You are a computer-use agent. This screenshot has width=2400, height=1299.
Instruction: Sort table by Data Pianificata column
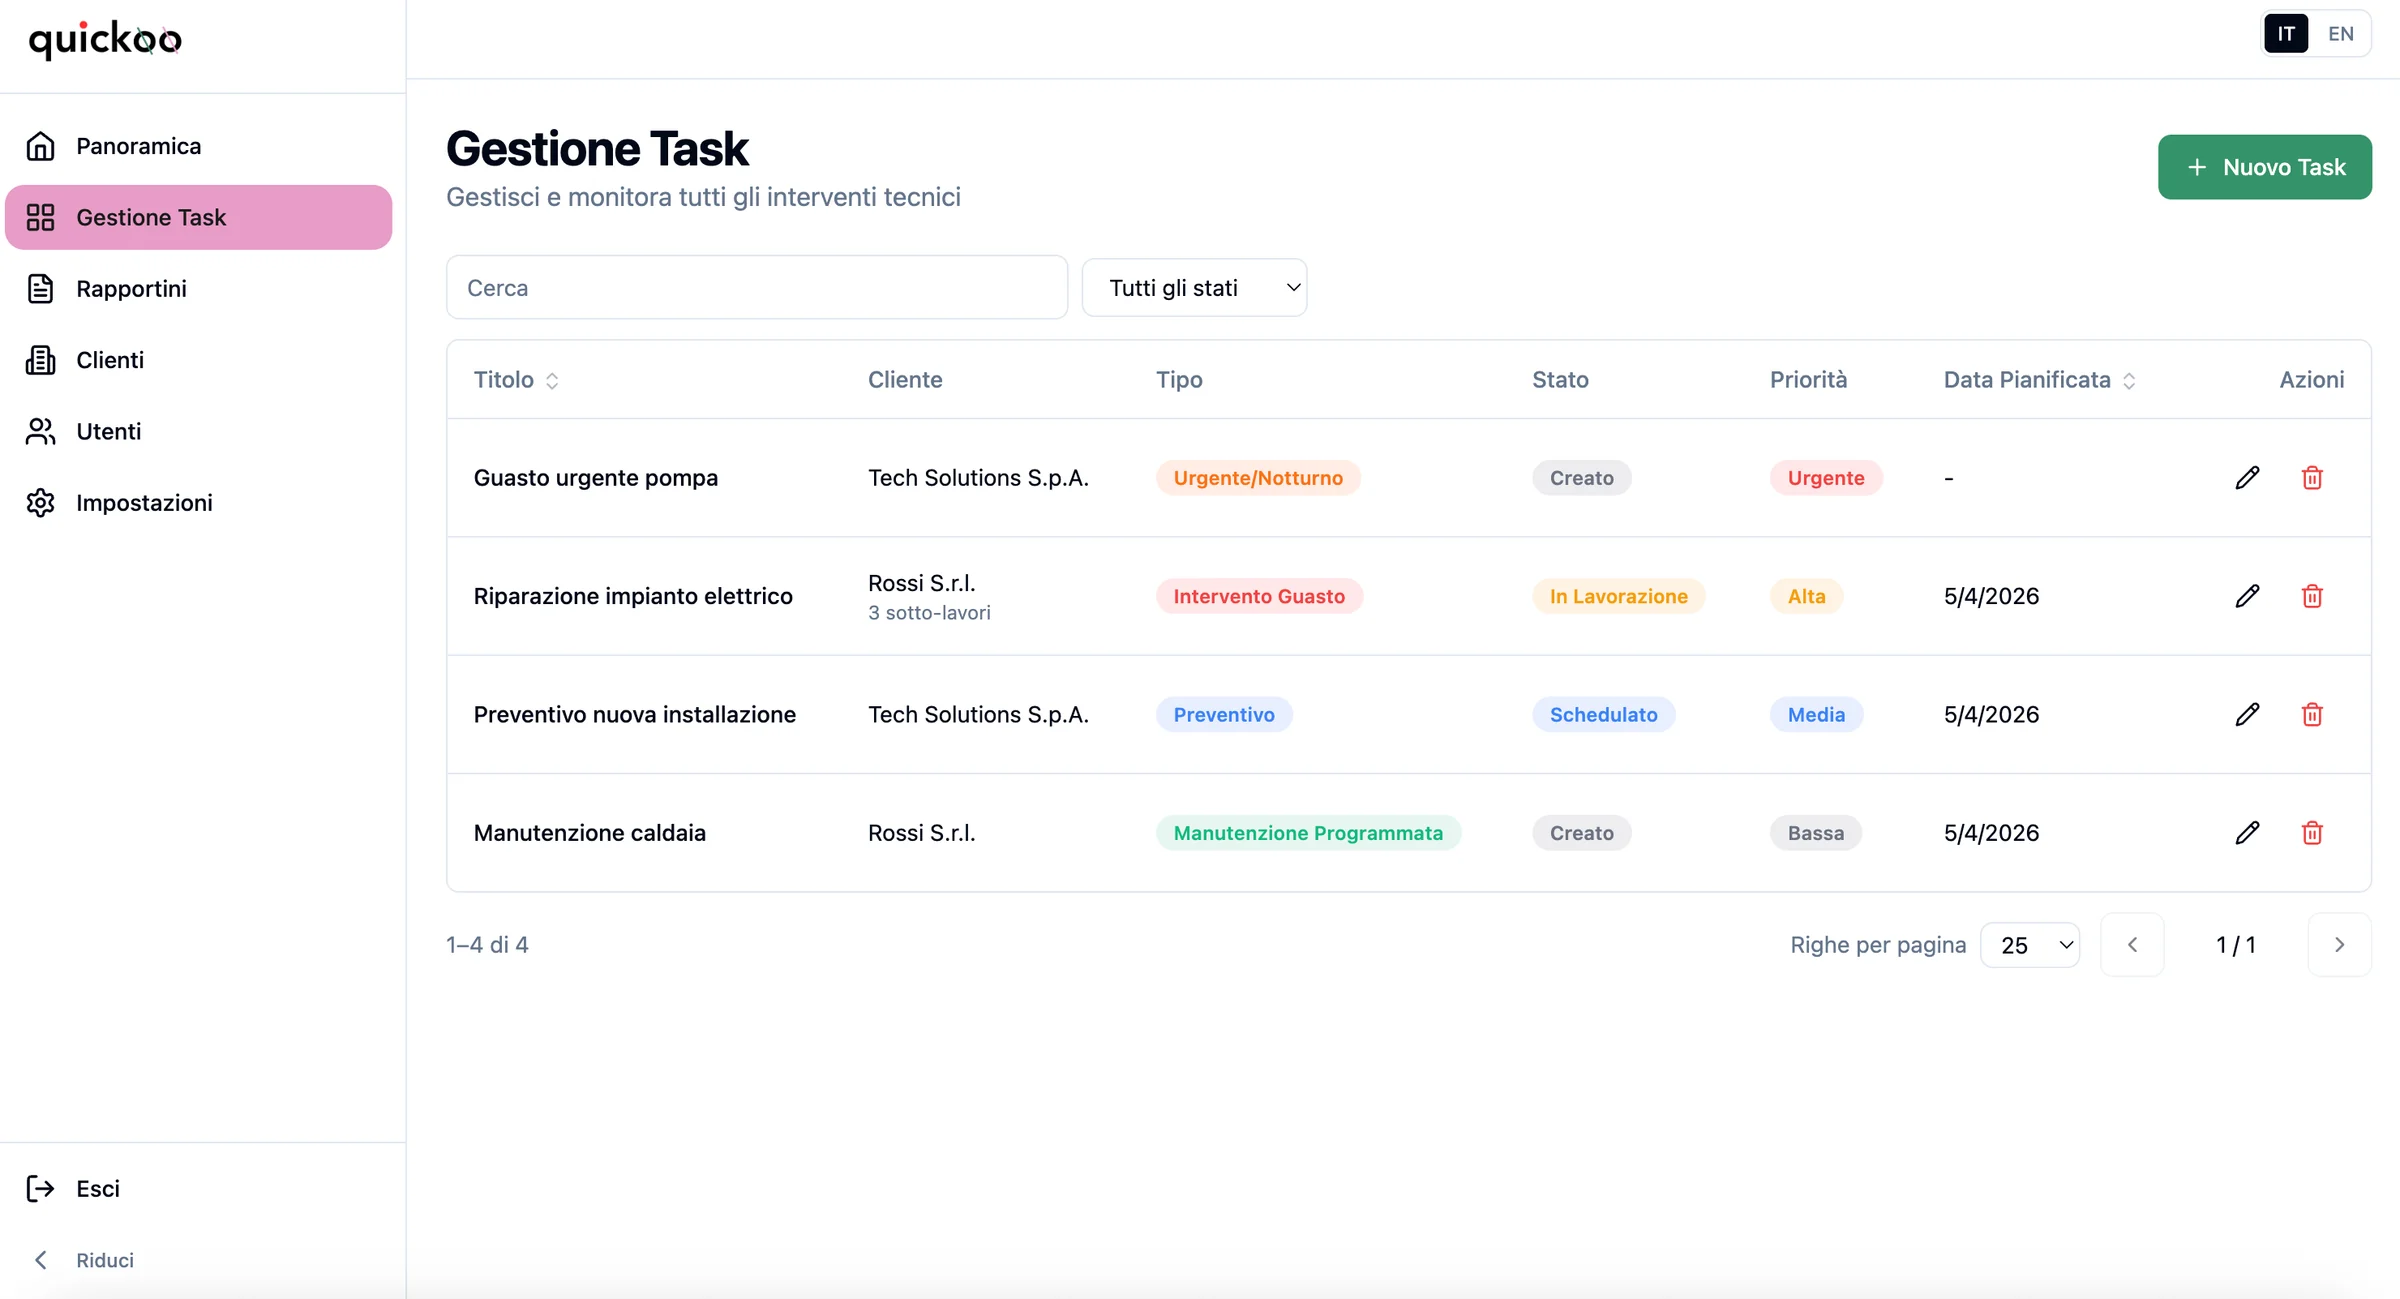tap(2040, 380)
